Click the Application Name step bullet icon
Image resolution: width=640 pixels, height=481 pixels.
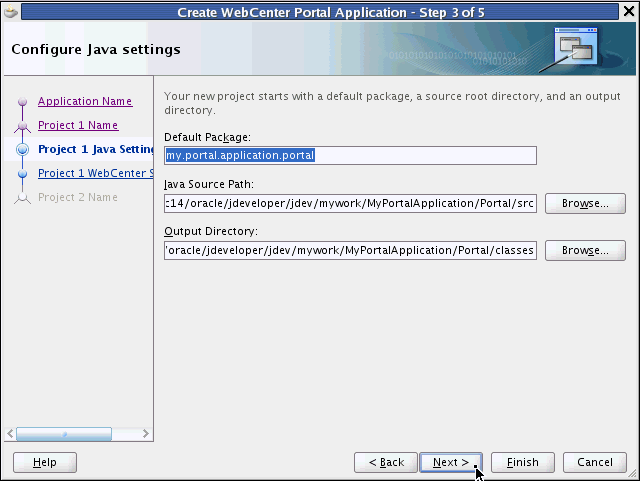pyautogui.click(x=22, y=101)
